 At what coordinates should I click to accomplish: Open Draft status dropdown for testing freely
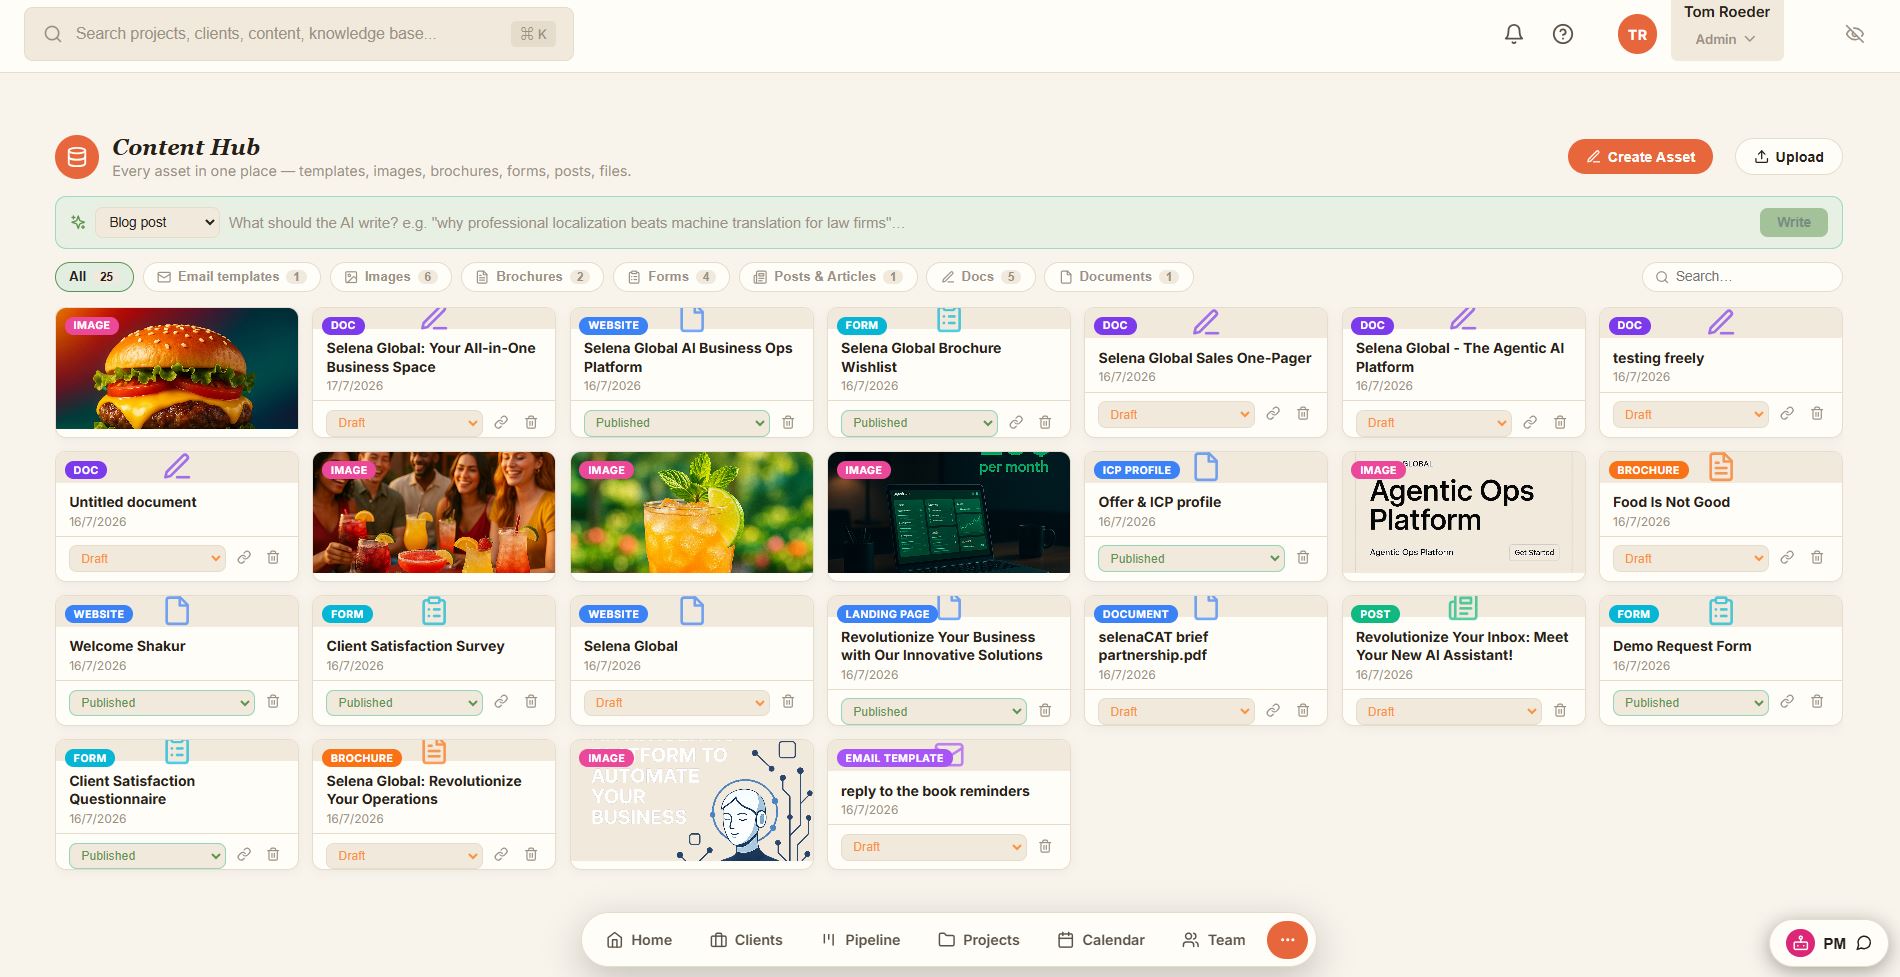pyautogui.click(x=1691, y=414)
